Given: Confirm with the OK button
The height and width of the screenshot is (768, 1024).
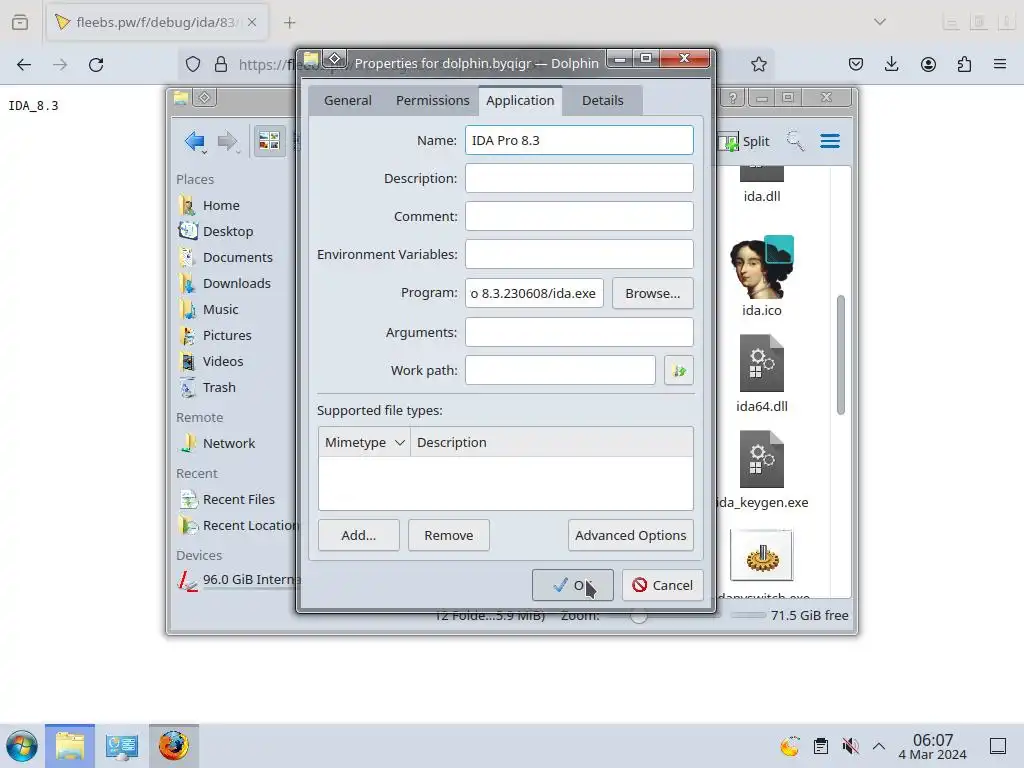Looking at the screenshot, I should (x=572, y=585).
